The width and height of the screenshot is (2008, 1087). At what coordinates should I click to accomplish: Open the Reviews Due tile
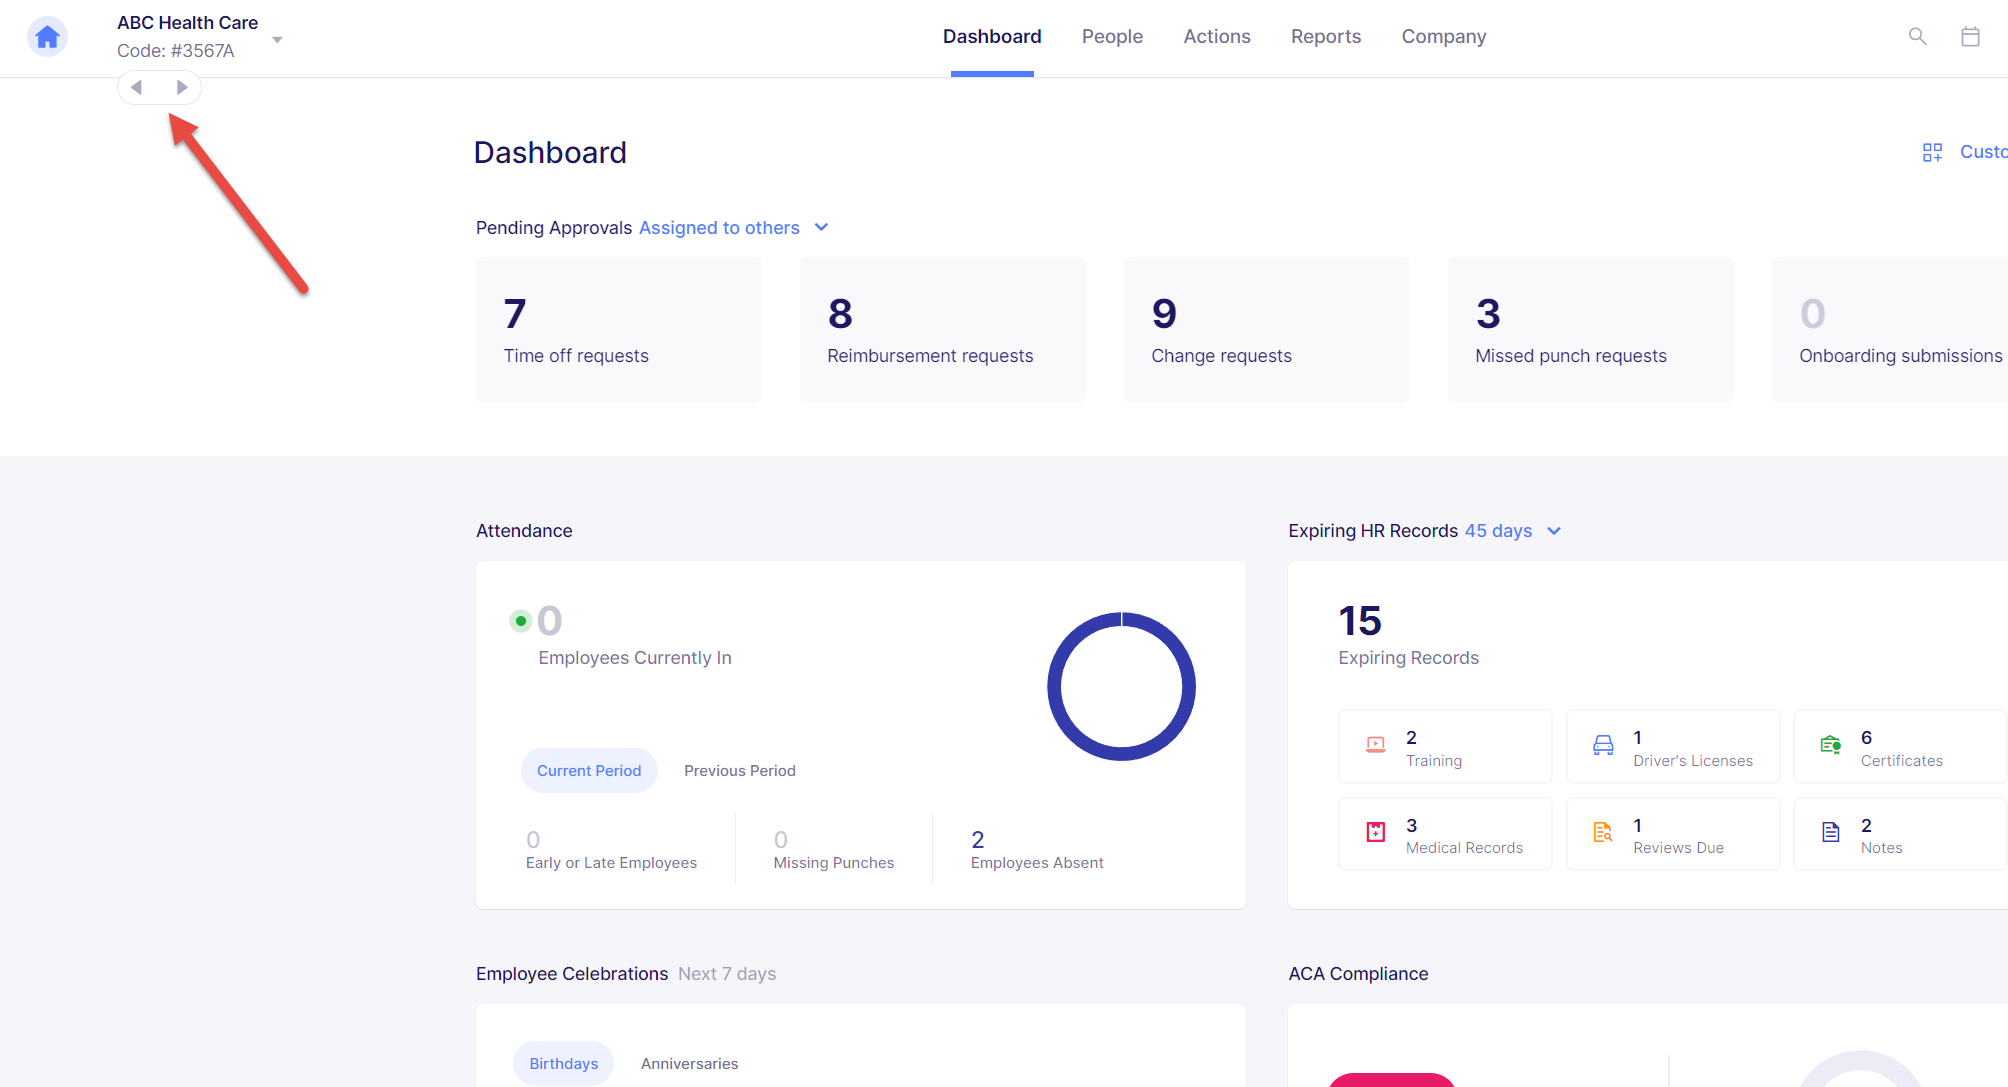1673,834
